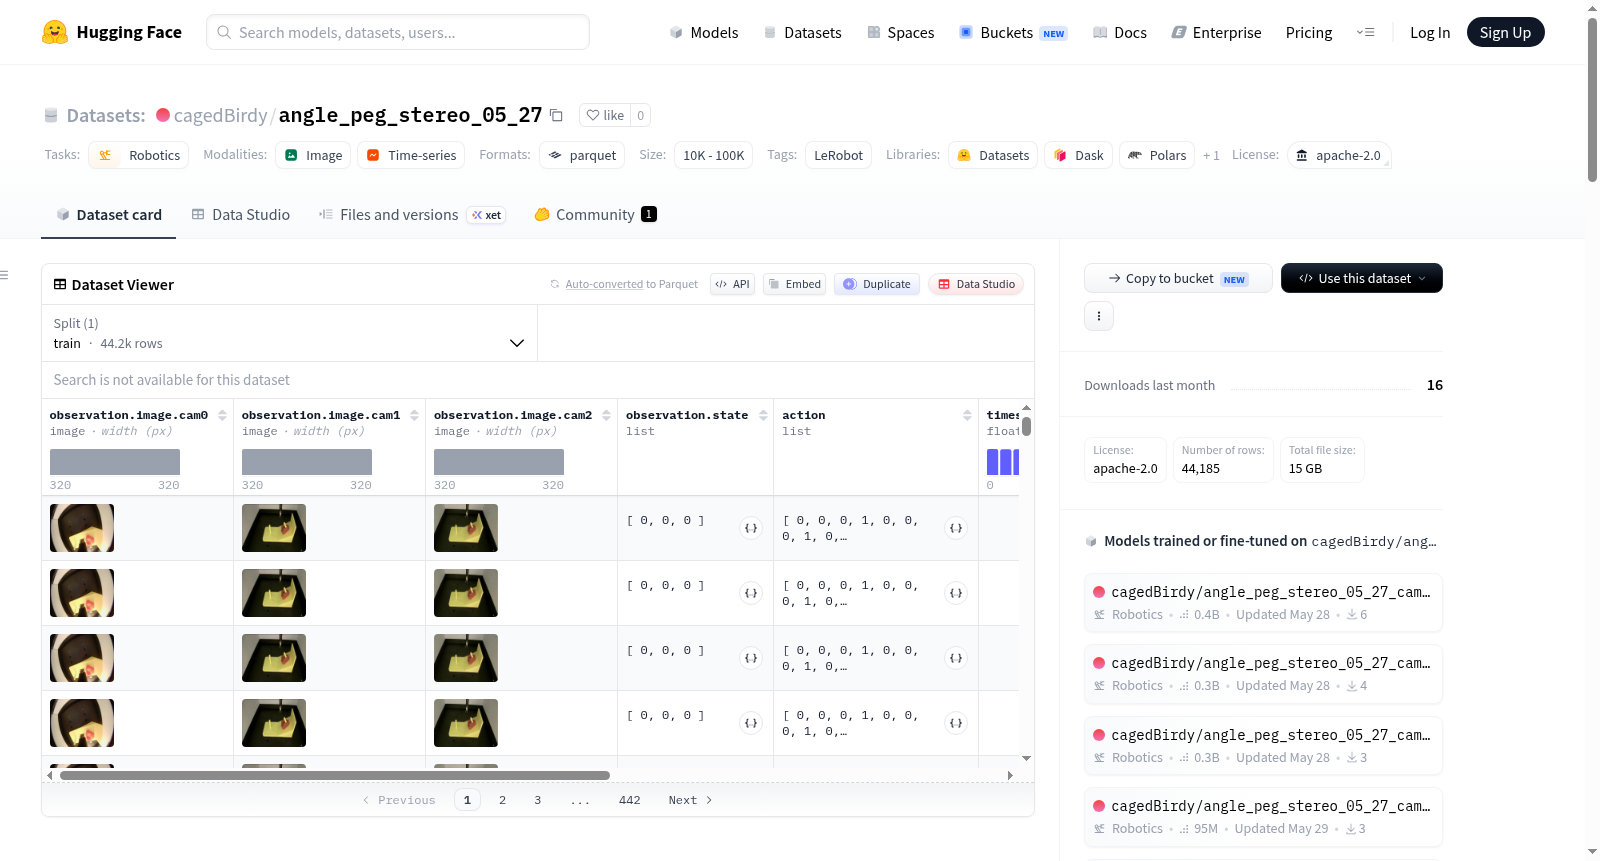
Task: Expand the first row's action JSON
Action: 956,528
